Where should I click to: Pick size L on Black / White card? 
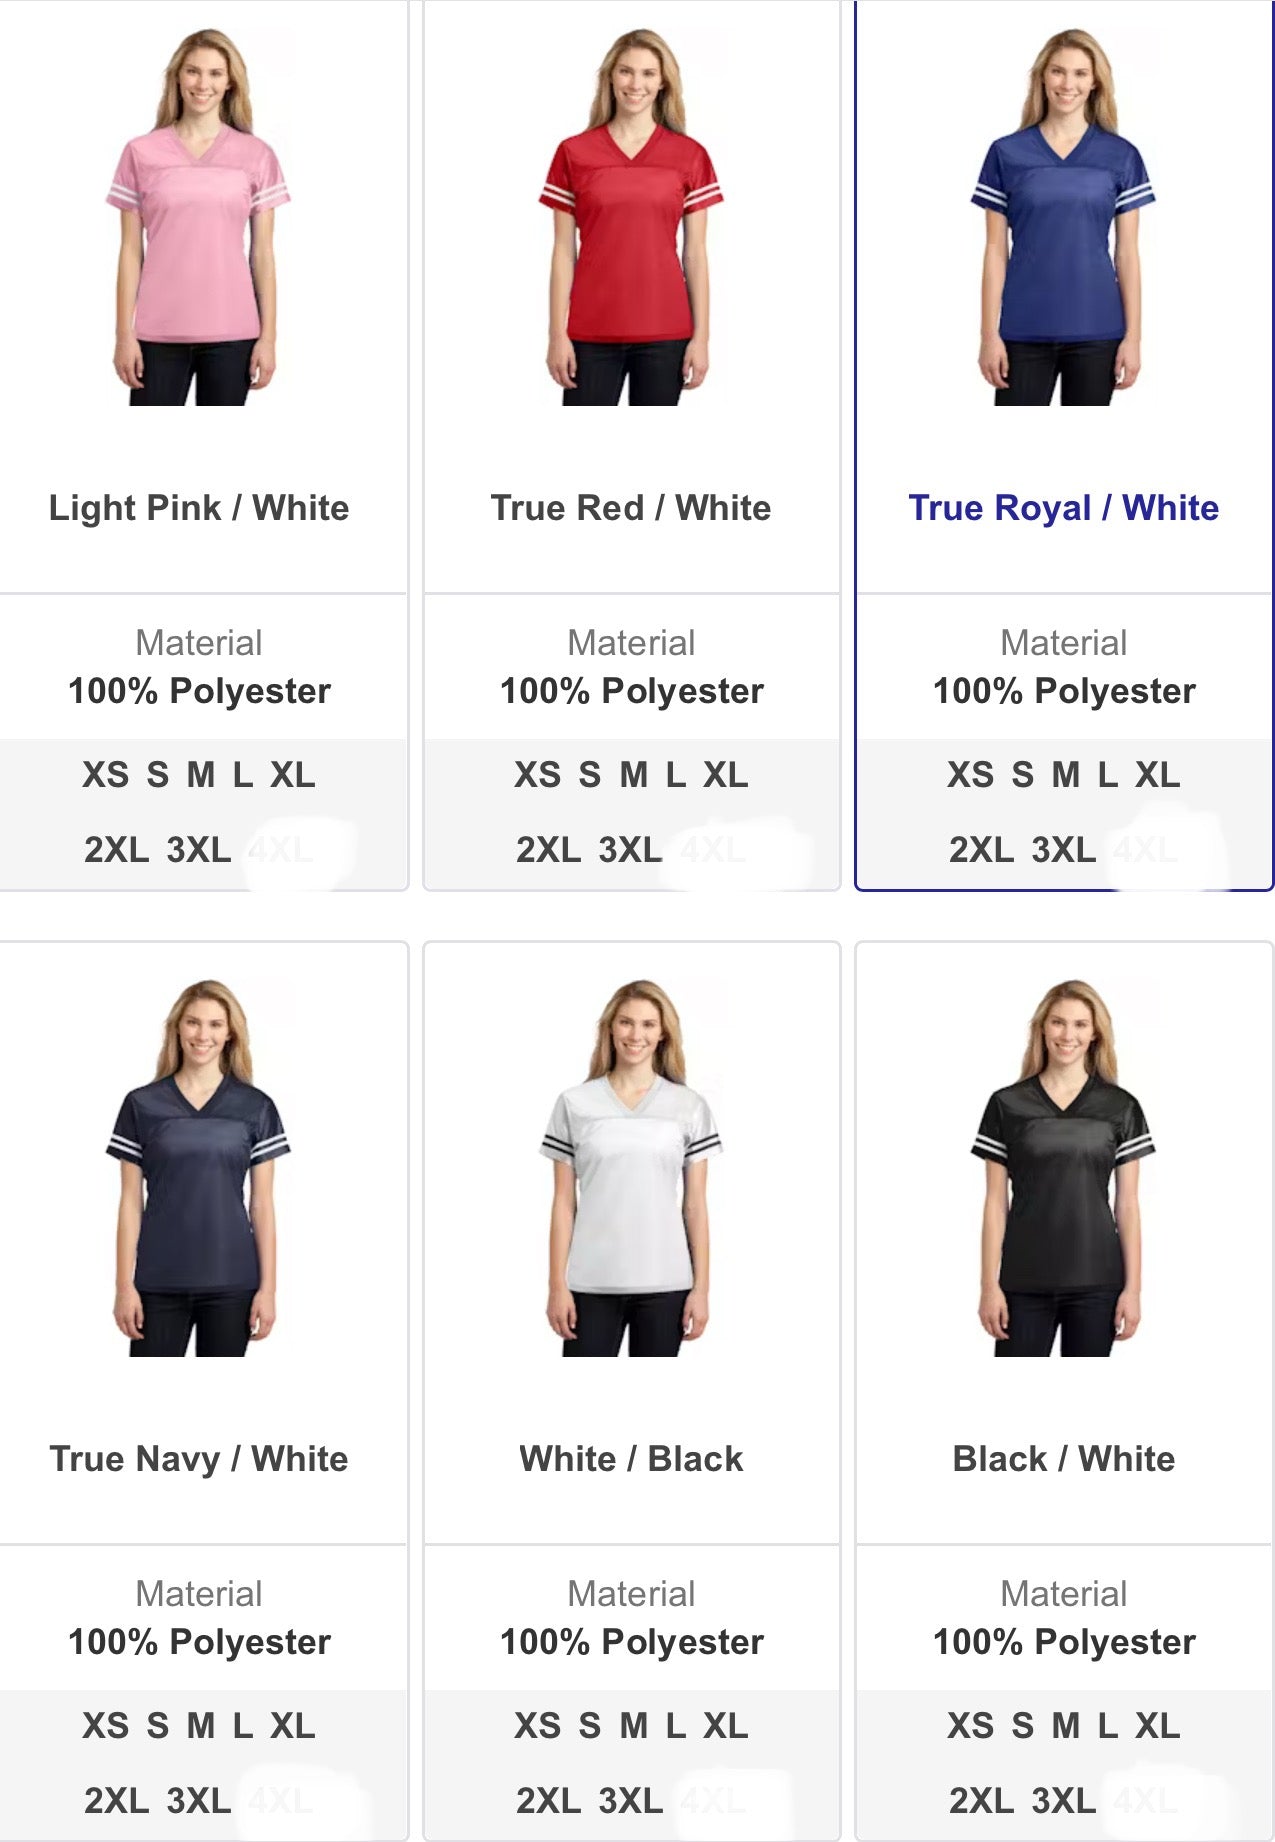click(x=1107, y=1726)
